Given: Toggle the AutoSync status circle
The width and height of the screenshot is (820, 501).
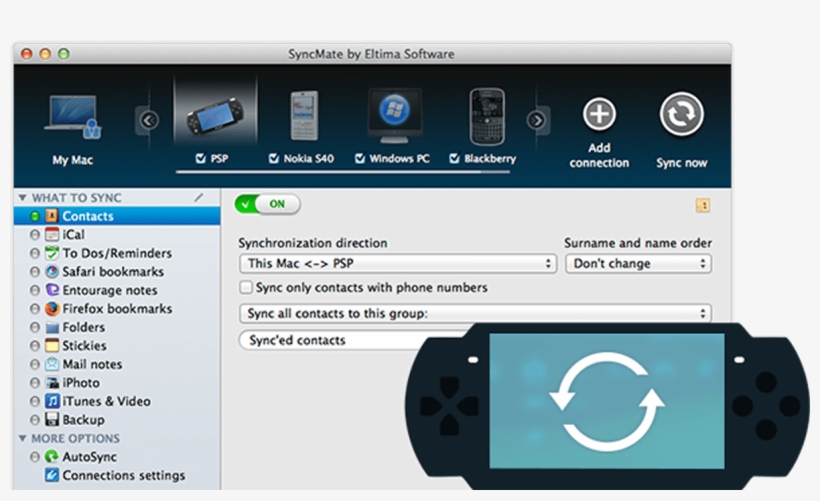Looking at the screenshot, I should click(35, 457).
